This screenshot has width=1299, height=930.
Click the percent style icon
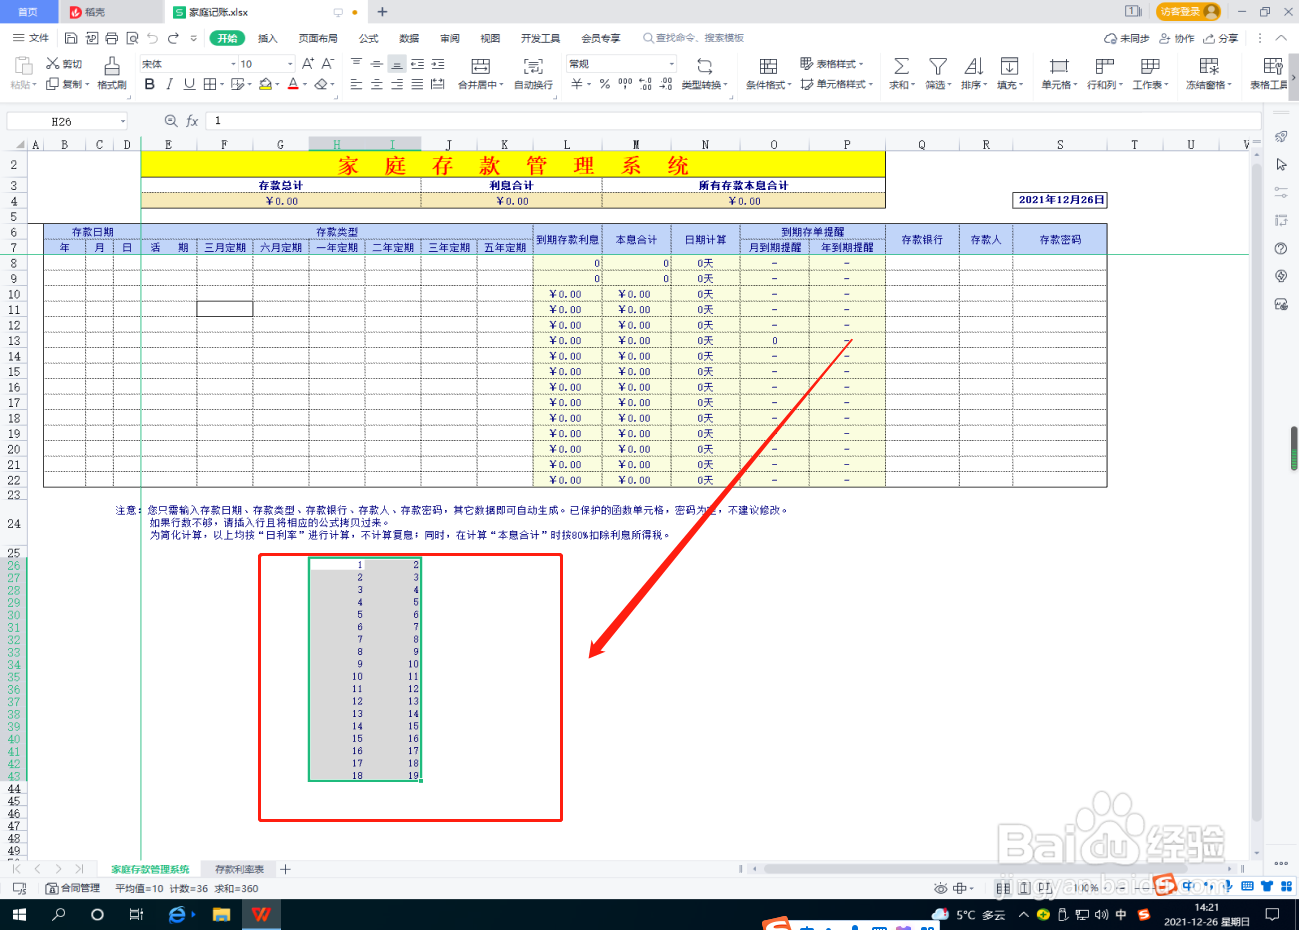tap(605, 84)
